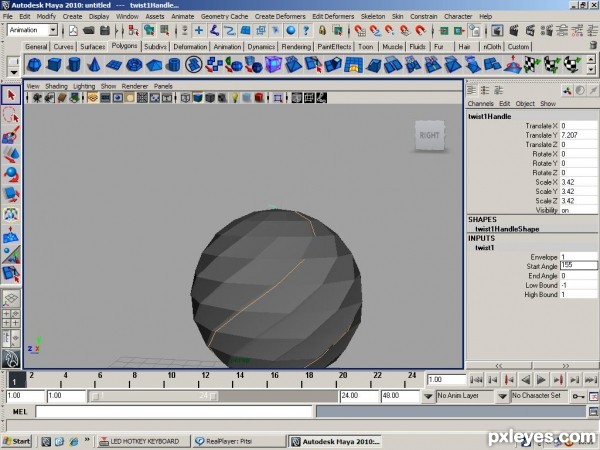600x450 pixels.
Task: Create a polygon cylinder from the shelf
Action: click(74, 64)
